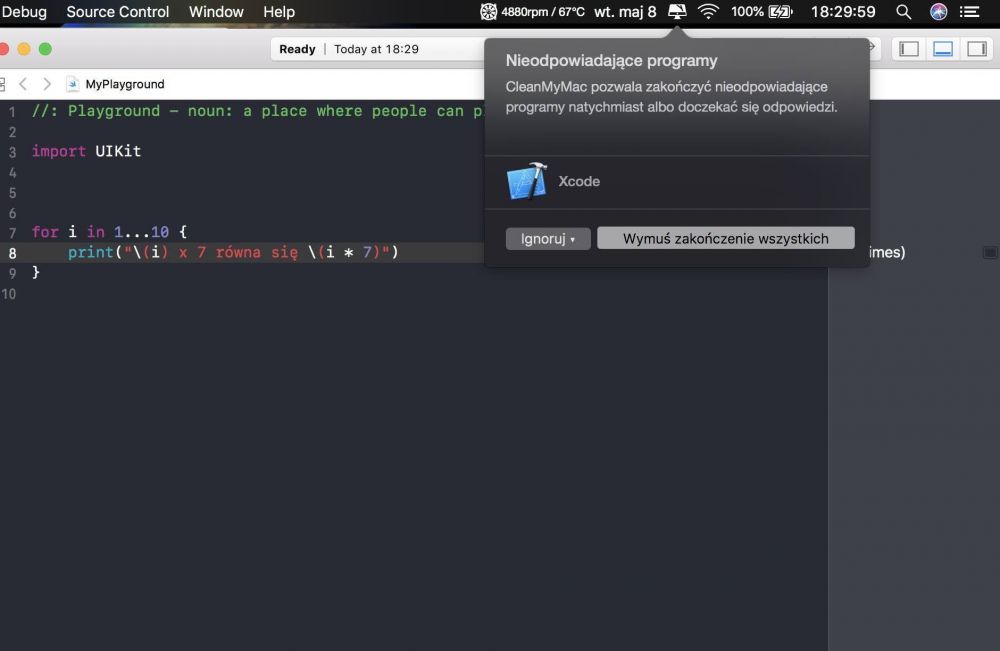Go forward in the editor history
This screenshot has width=1000, height=651.
[47, 84]
